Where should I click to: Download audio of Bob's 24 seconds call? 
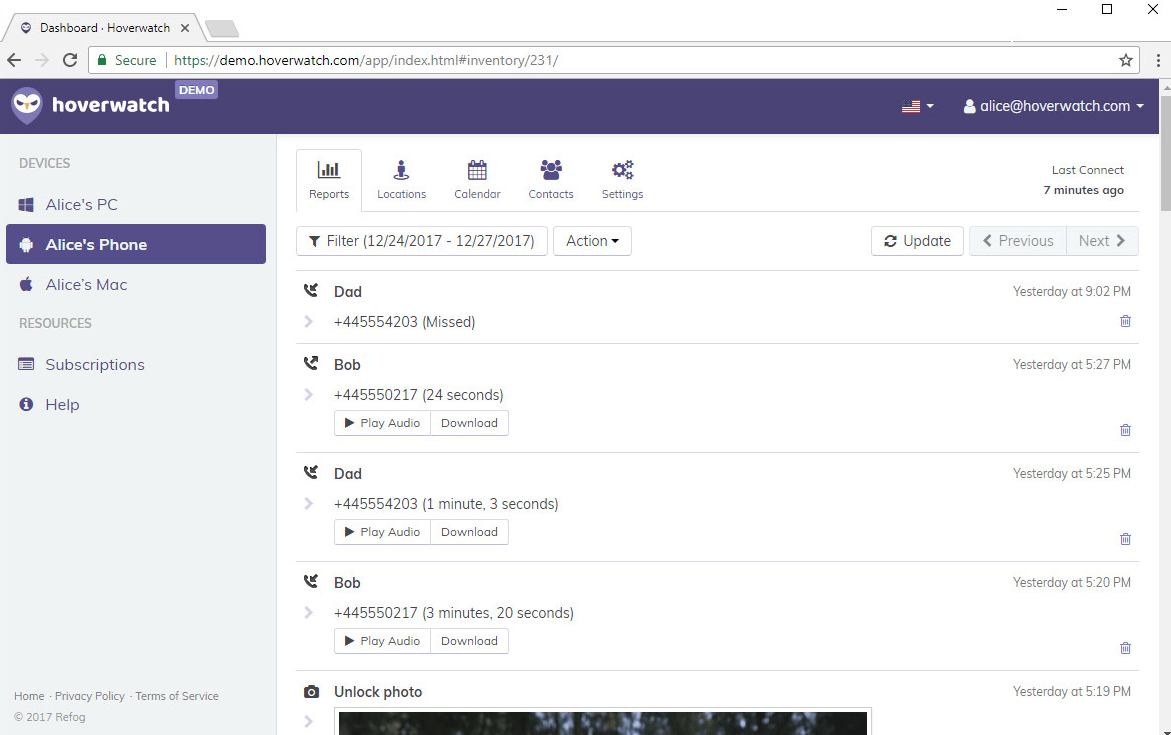pyautogui.click(x=469, y=423)
